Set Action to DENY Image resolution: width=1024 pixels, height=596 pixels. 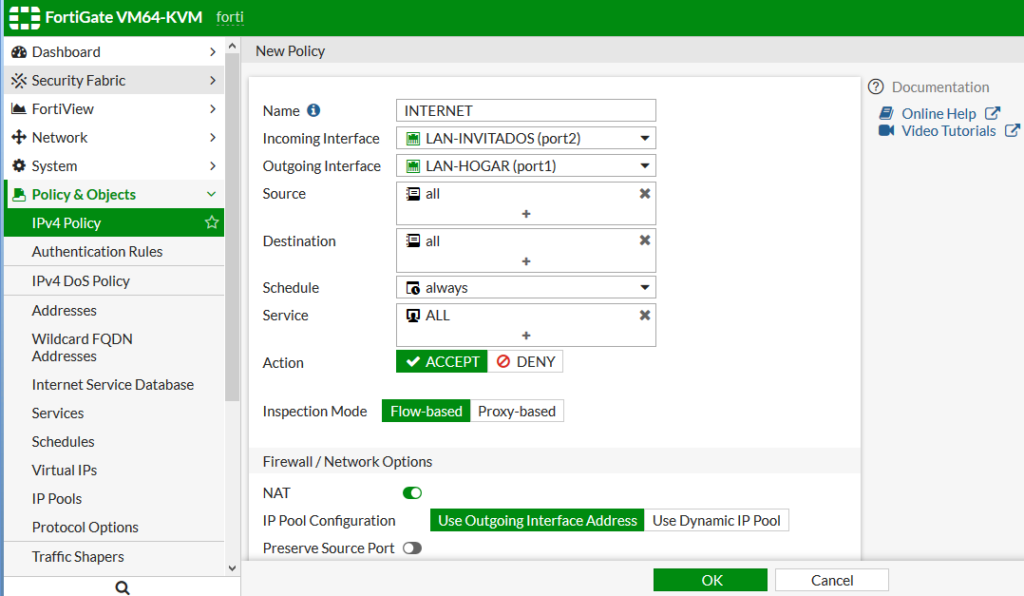[526, 362]
